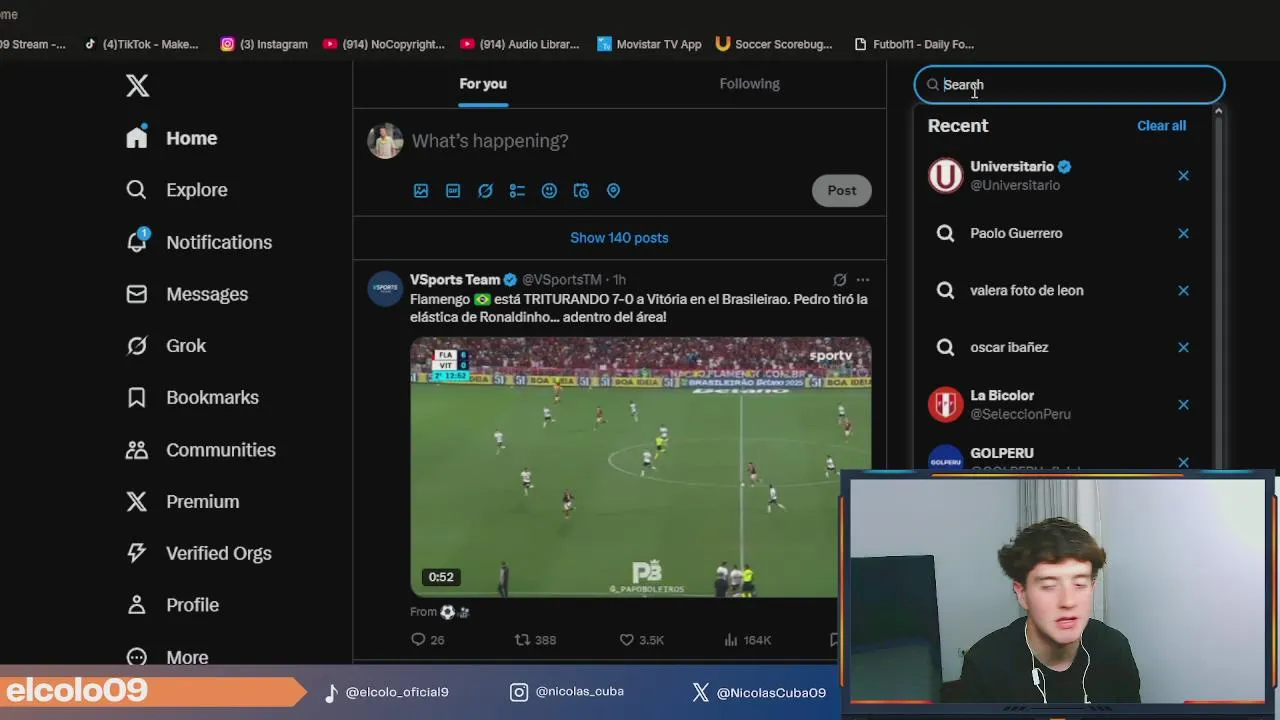Open Communities in the sidebar
This screenshot has width=1280, height=720.
tap(201, 450)
